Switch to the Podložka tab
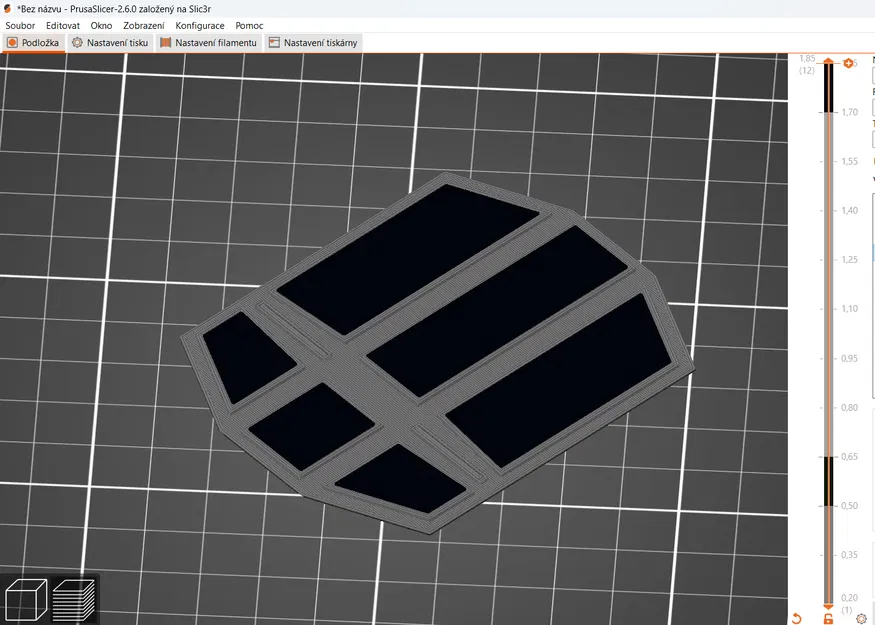Screen dimensions: 875x625 coord(33,43)
